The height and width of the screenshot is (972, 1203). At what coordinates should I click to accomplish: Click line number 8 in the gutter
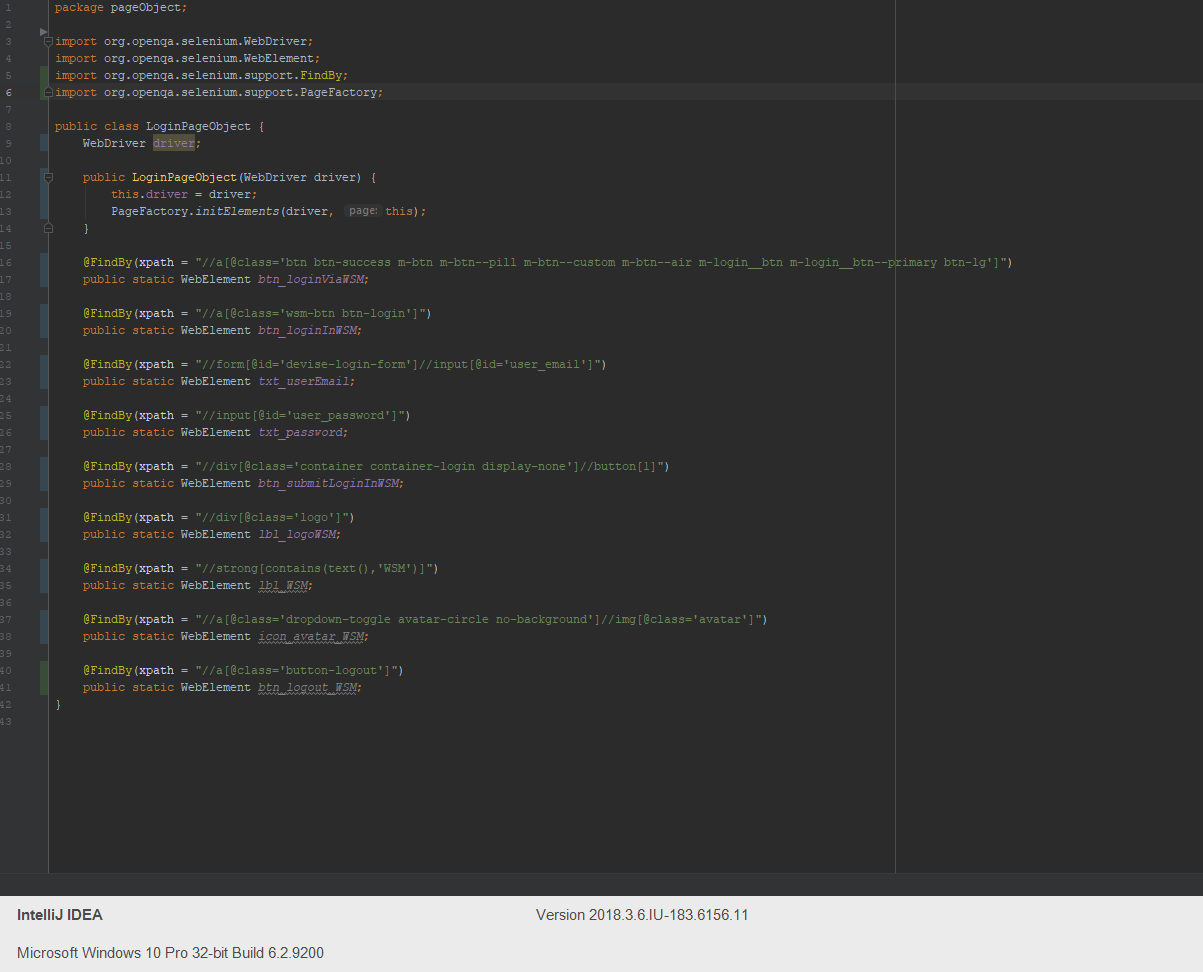tap(8, 126)
